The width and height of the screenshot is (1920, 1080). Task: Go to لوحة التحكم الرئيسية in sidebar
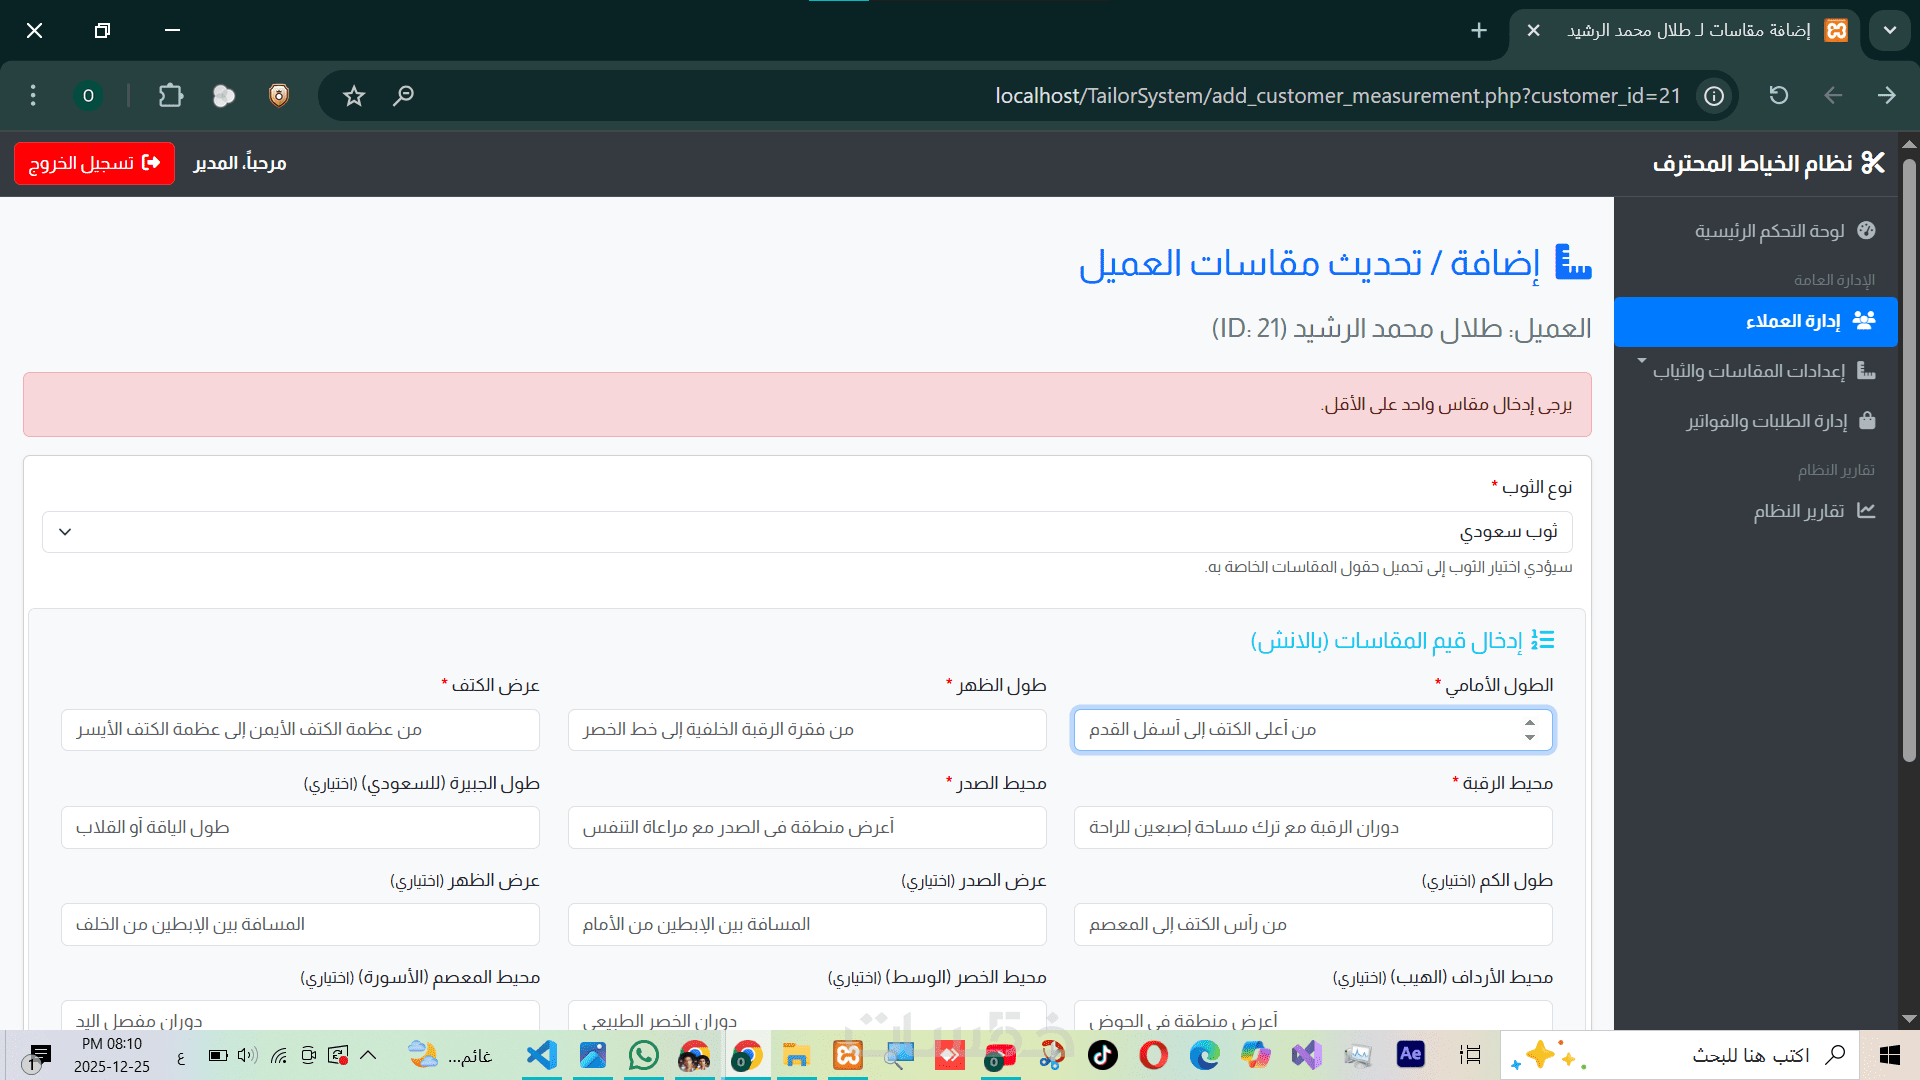1768,231
